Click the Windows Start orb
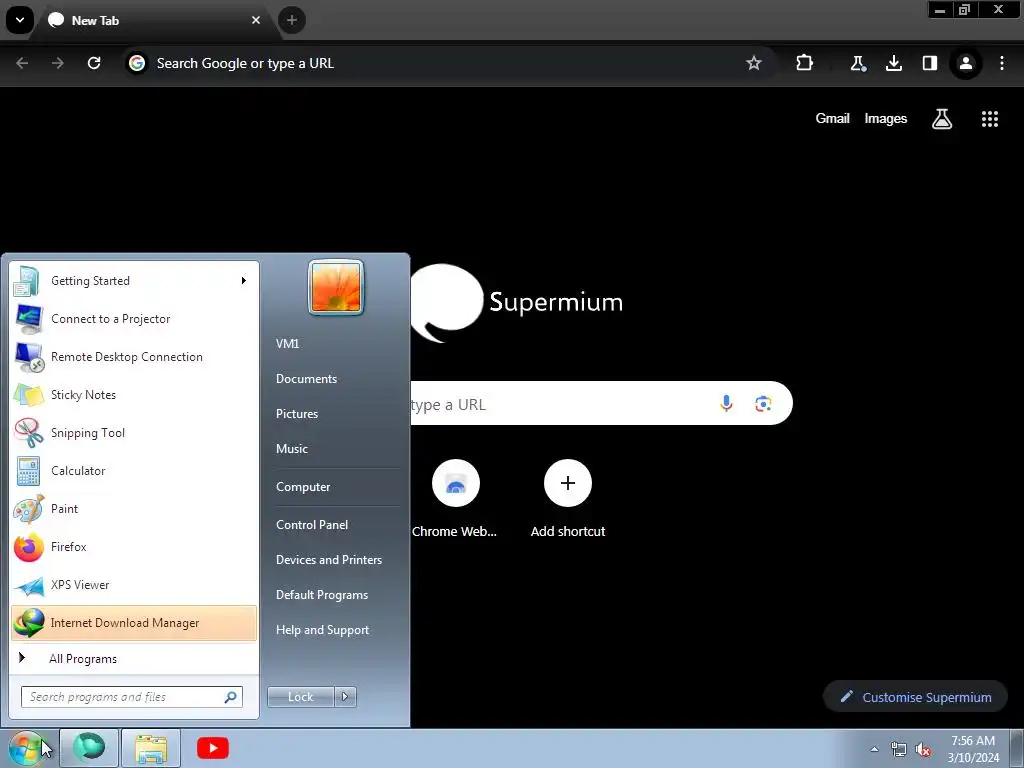 (26, 748)
